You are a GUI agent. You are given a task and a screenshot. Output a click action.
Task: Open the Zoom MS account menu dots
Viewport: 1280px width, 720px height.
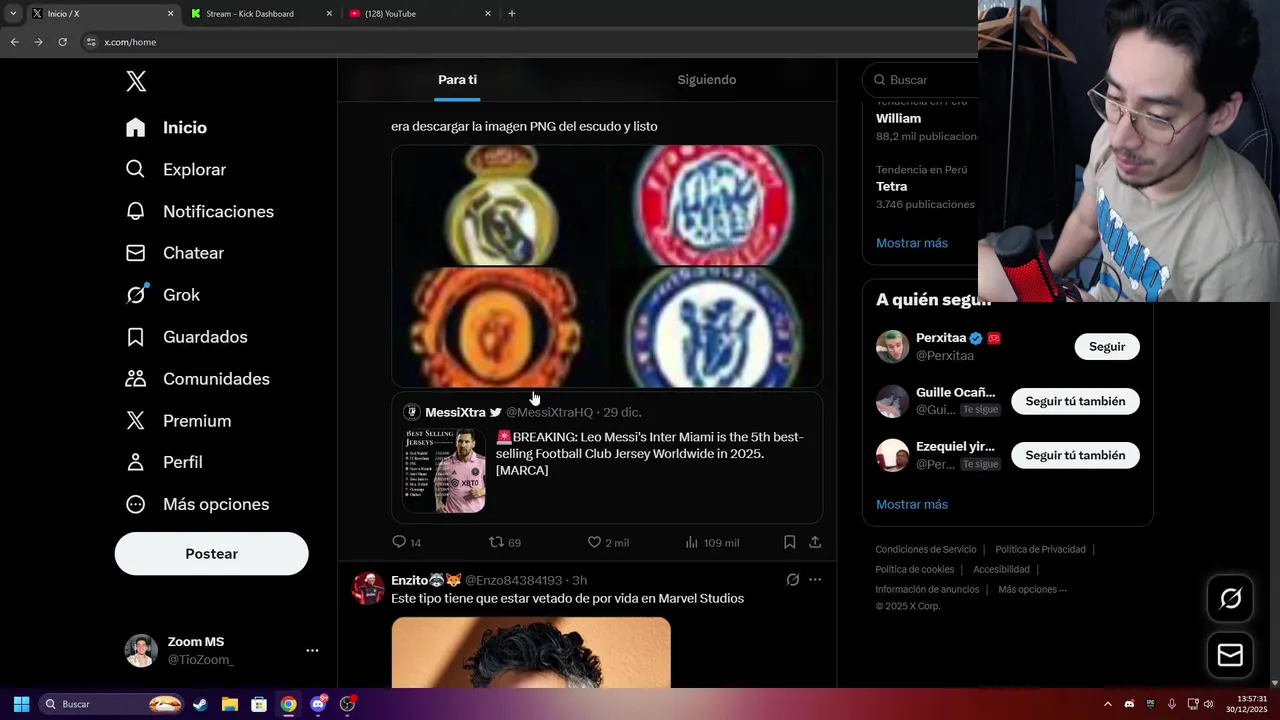pos(312,650)
